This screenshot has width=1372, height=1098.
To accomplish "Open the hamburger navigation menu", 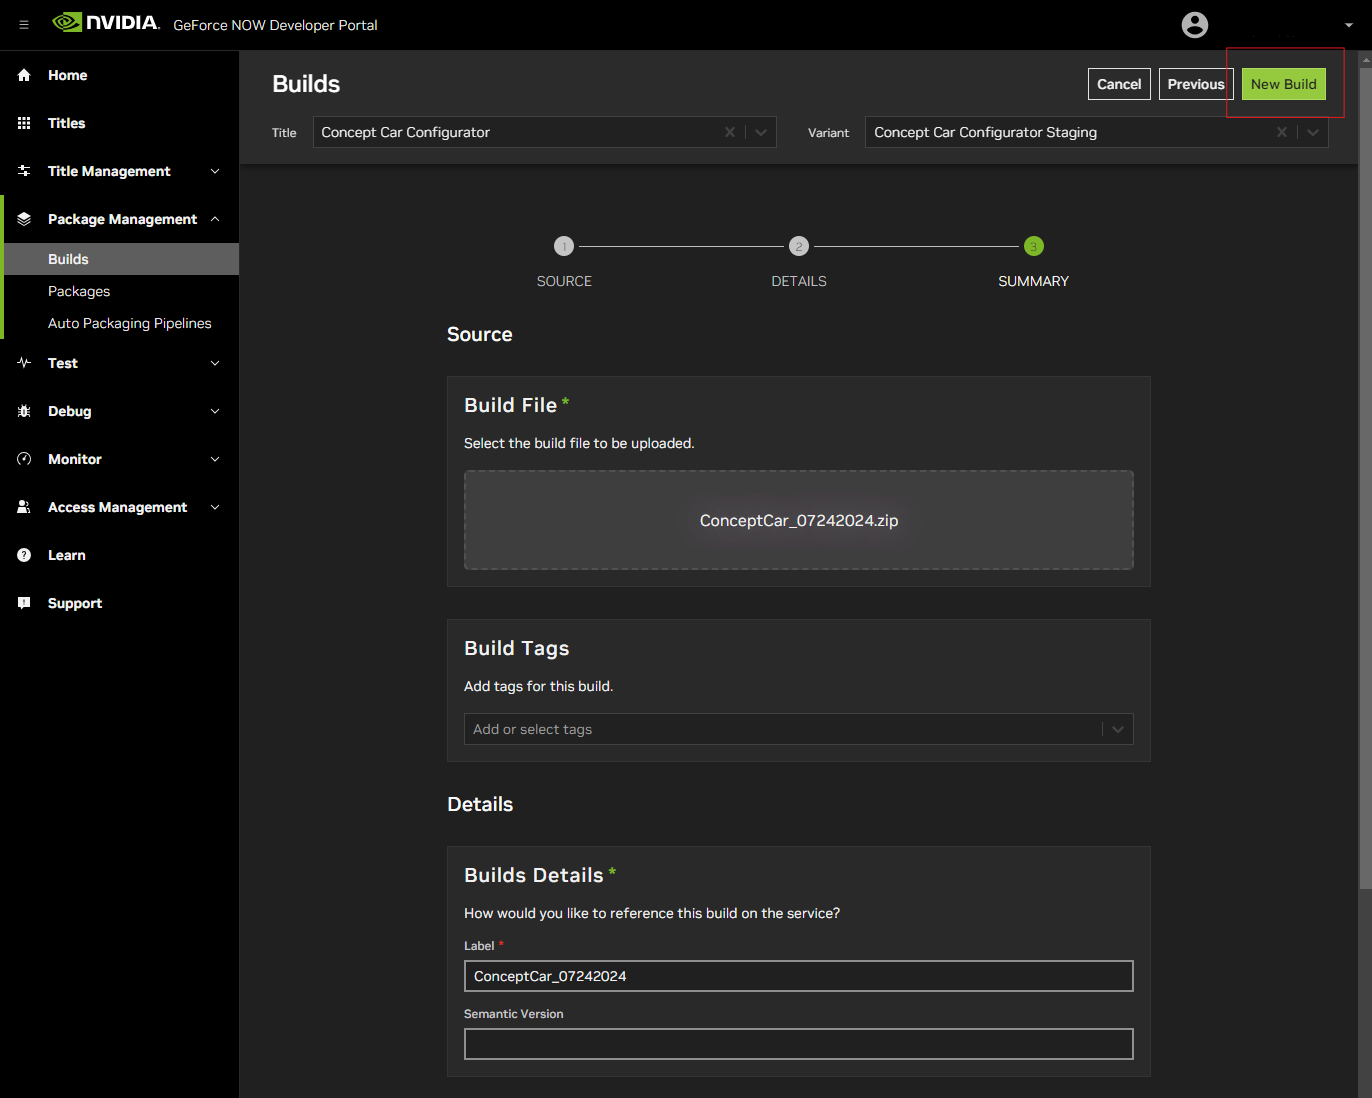I will pos(24,25).
